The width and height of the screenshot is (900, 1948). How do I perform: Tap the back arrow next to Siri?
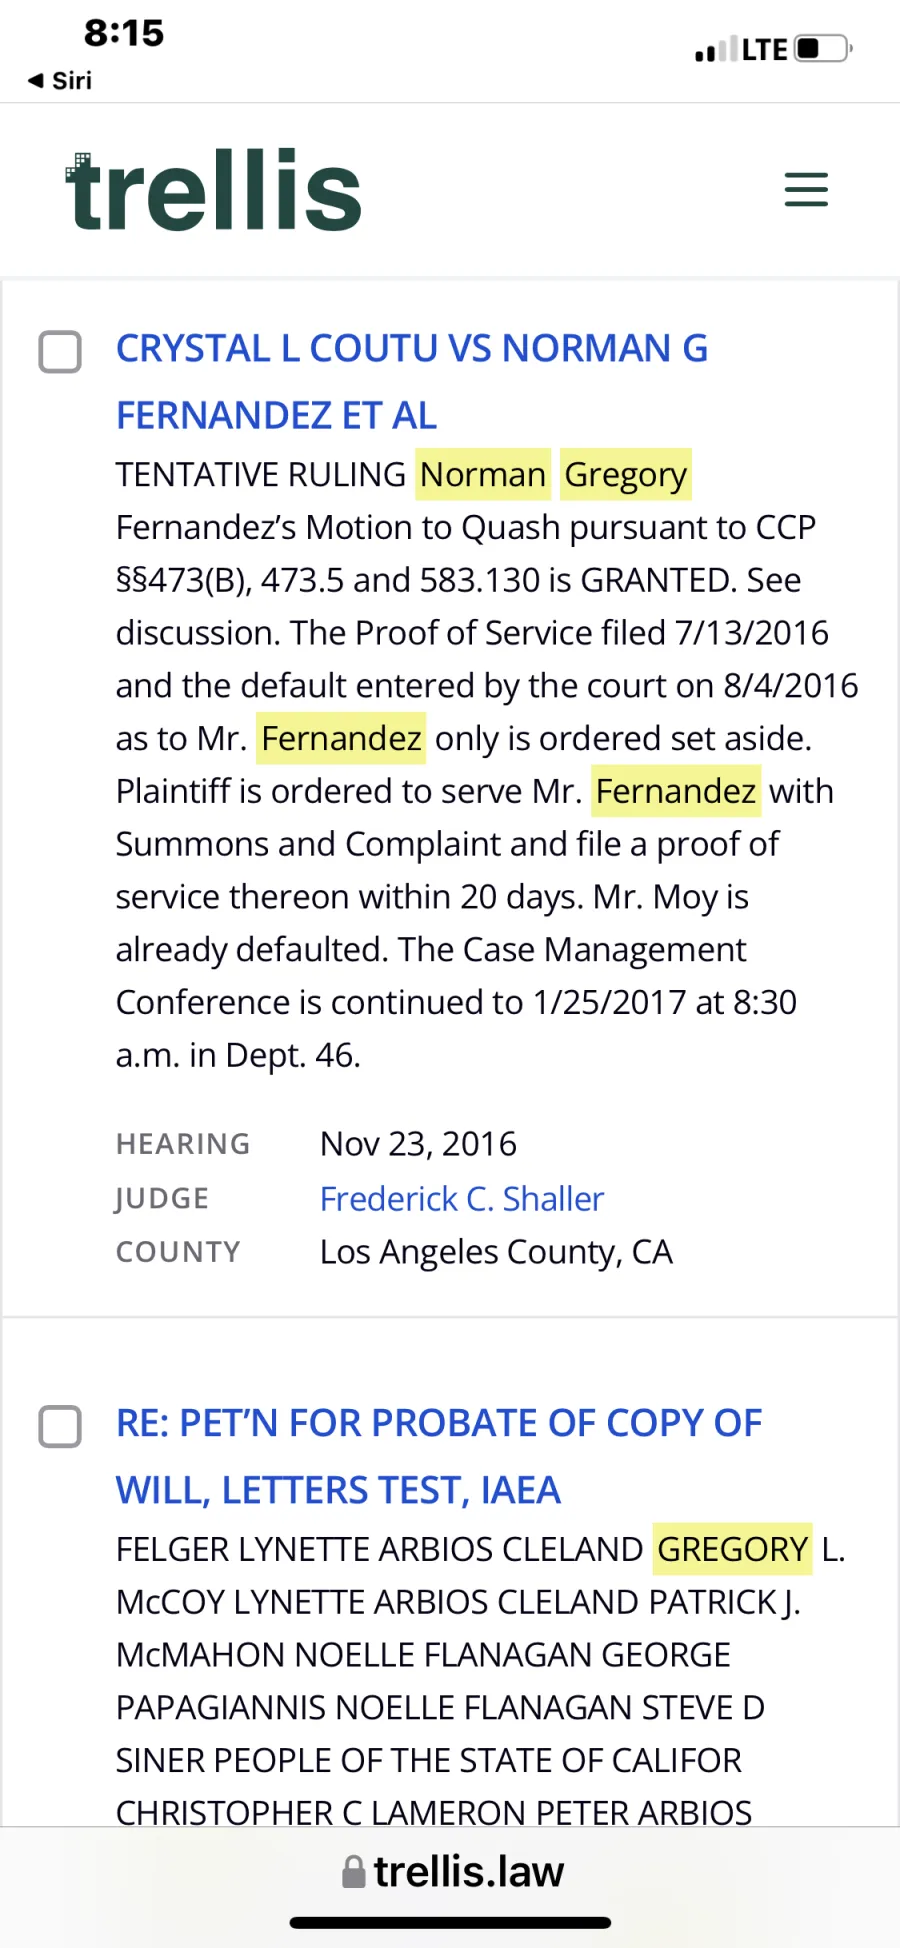coord(36,80)
